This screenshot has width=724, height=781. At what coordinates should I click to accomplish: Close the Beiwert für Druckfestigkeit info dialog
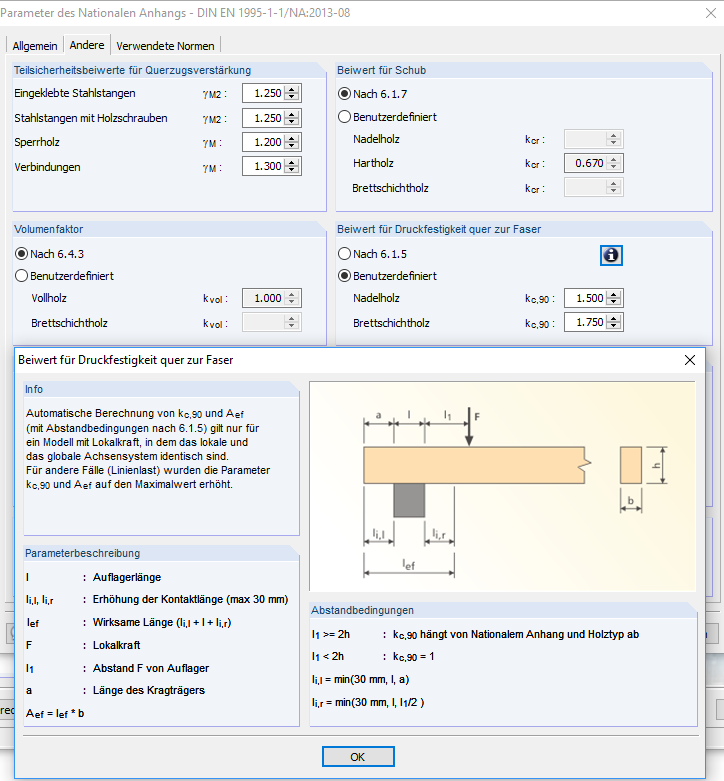click(x=689, y=360)
